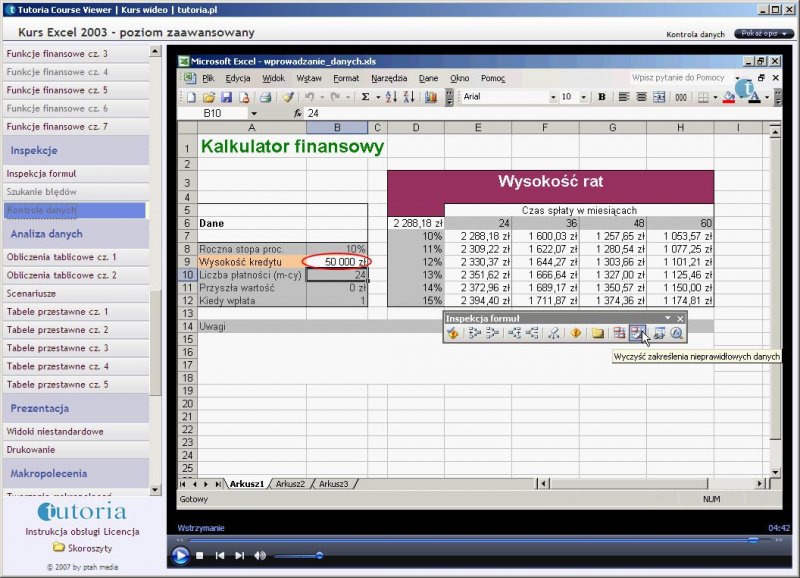Click the Sort Ascending toolbar icon
This screenshot has width=800, height=578.
[391, 97]
